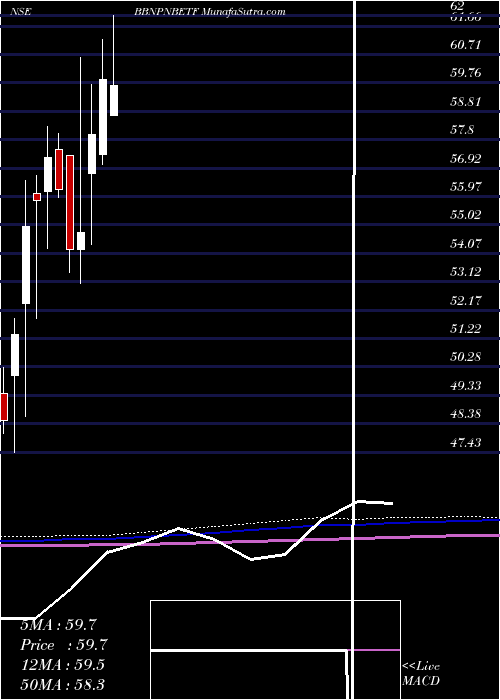Select the red candlestick near 49 at left edge
Viewport: 500px width, 700px height.
click(4, 407)
